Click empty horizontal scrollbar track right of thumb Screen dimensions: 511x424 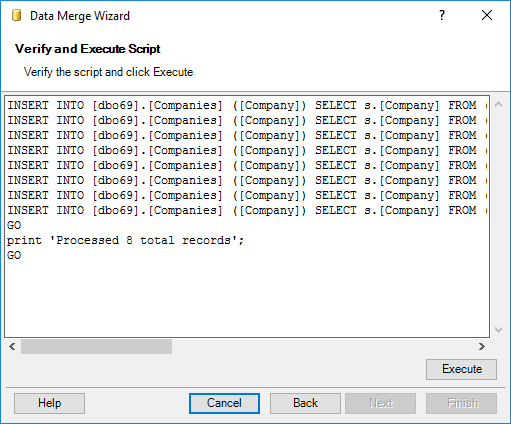click(x=323, y=347)
